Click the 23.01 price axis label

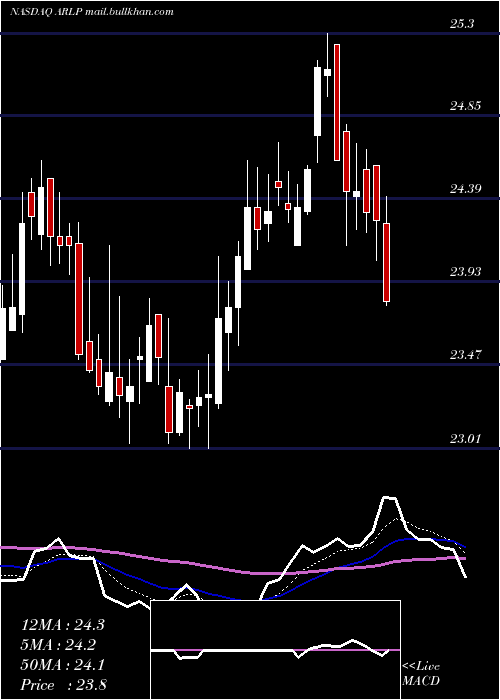click(x=465, y=439)
